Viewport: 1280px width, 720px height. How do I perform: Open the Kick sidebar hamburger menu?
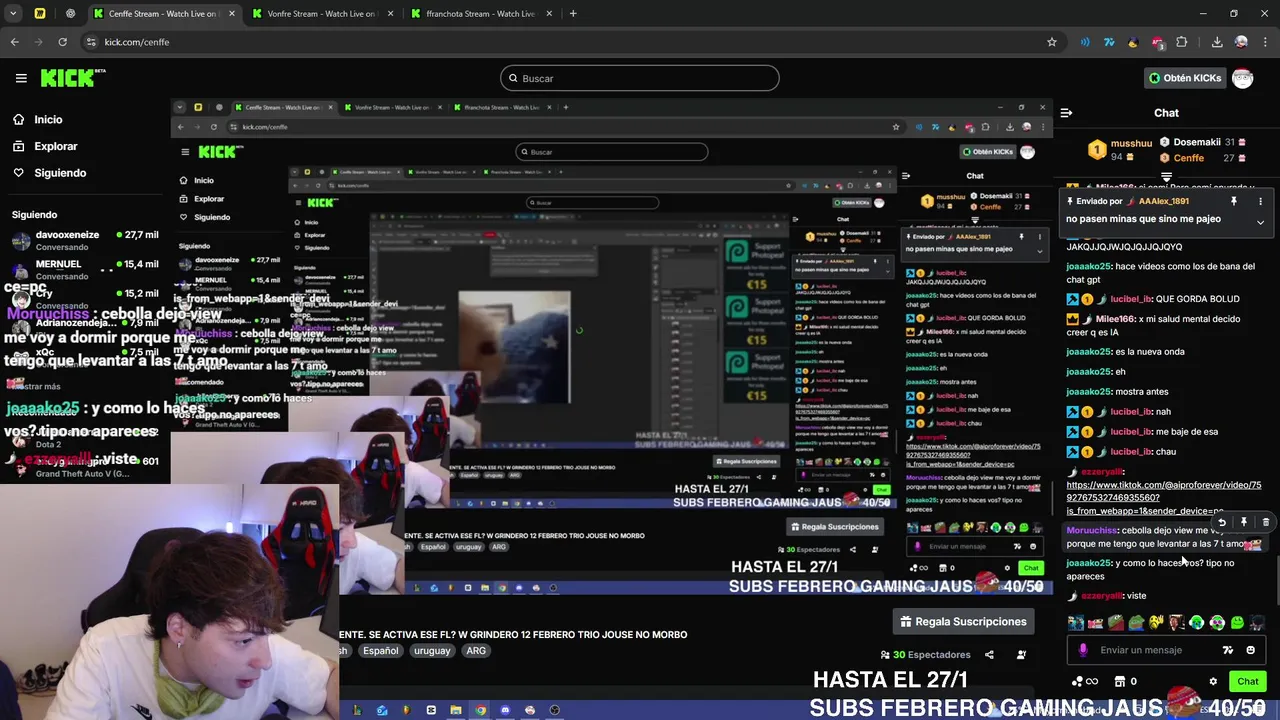21,78
